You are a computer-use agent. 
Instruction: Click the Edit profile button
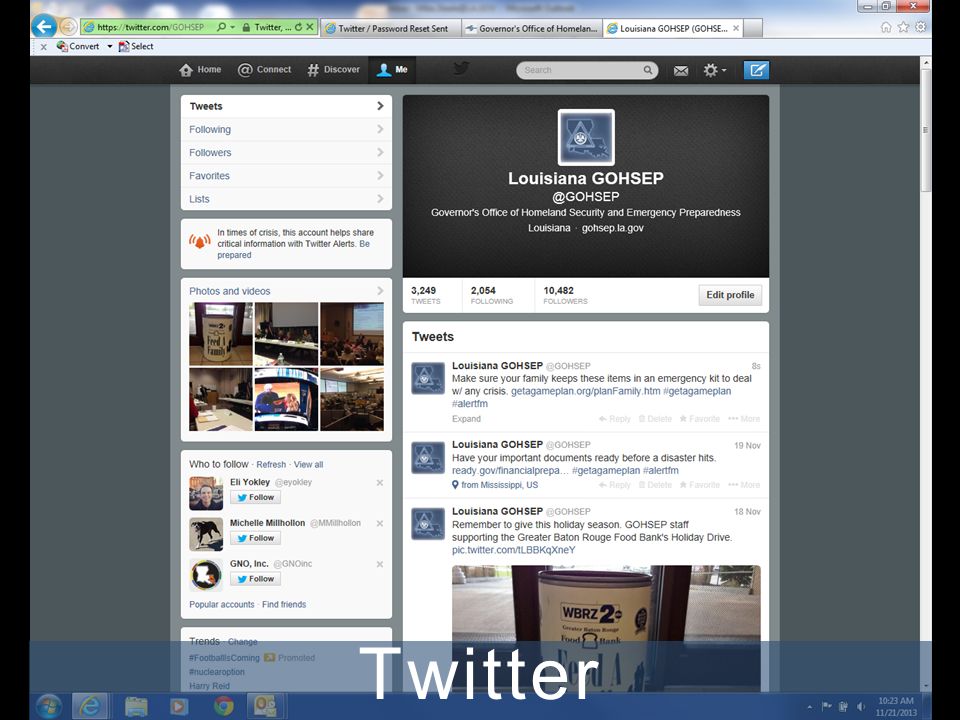pyautogui.click(x=730, y=295)
